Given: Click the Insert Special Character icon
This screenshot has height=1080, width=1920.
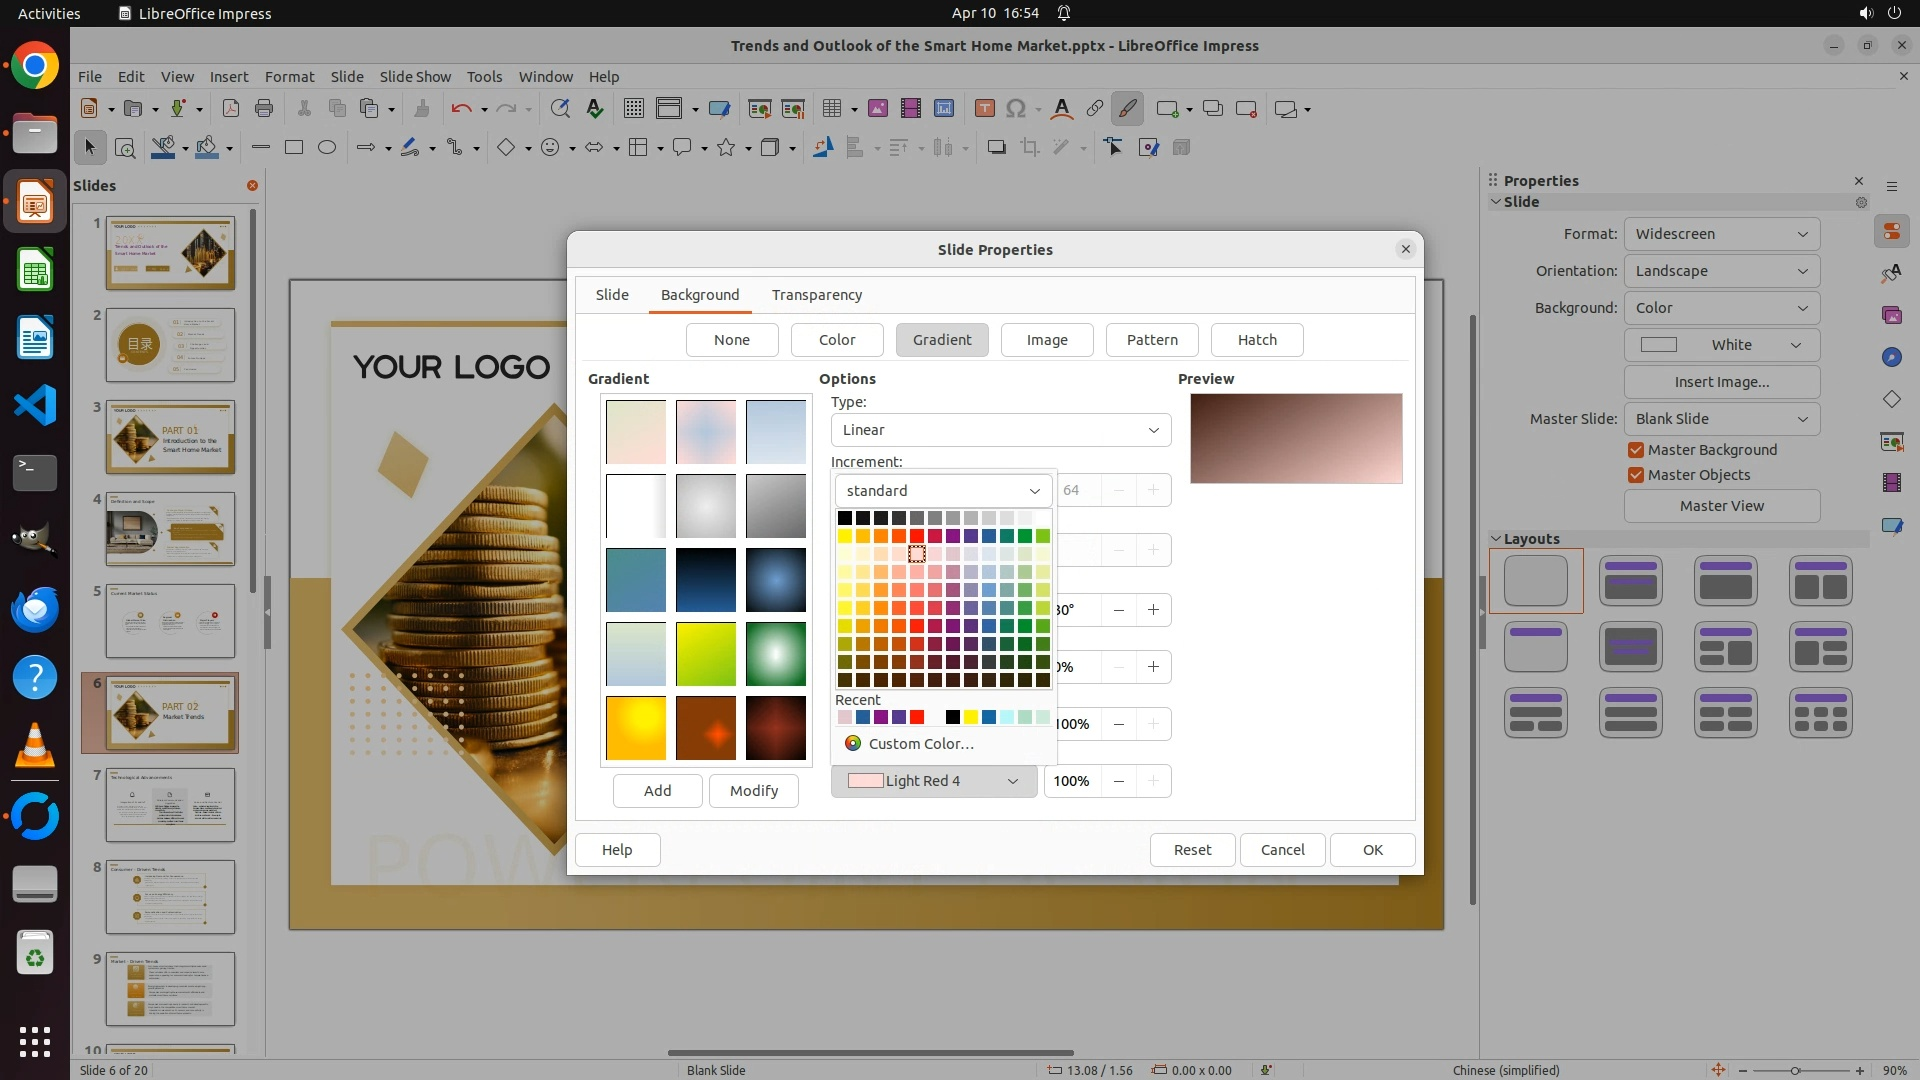Looking at the screenshot, I should [1016, 109].
